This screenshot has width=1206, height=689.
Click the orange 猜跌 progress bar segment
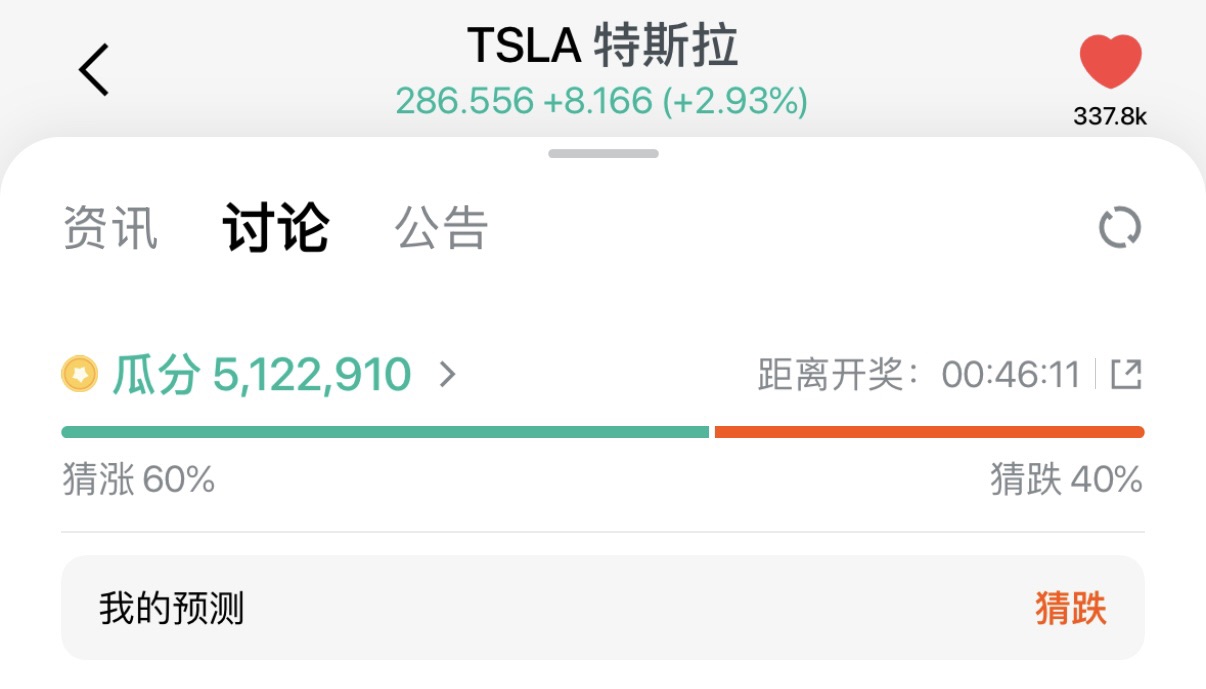tap(929, 432)
